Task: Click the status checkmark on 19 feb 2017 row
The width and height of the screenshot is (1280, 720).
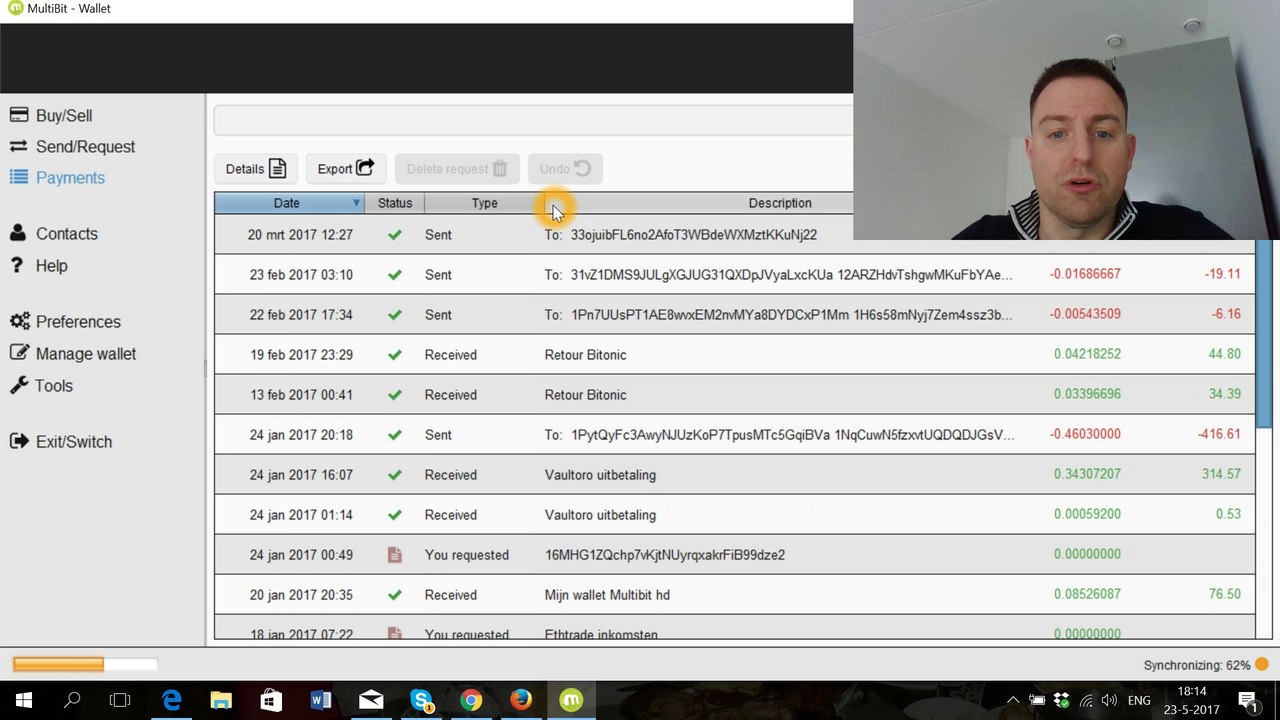Action: click(x=395, y=355)
